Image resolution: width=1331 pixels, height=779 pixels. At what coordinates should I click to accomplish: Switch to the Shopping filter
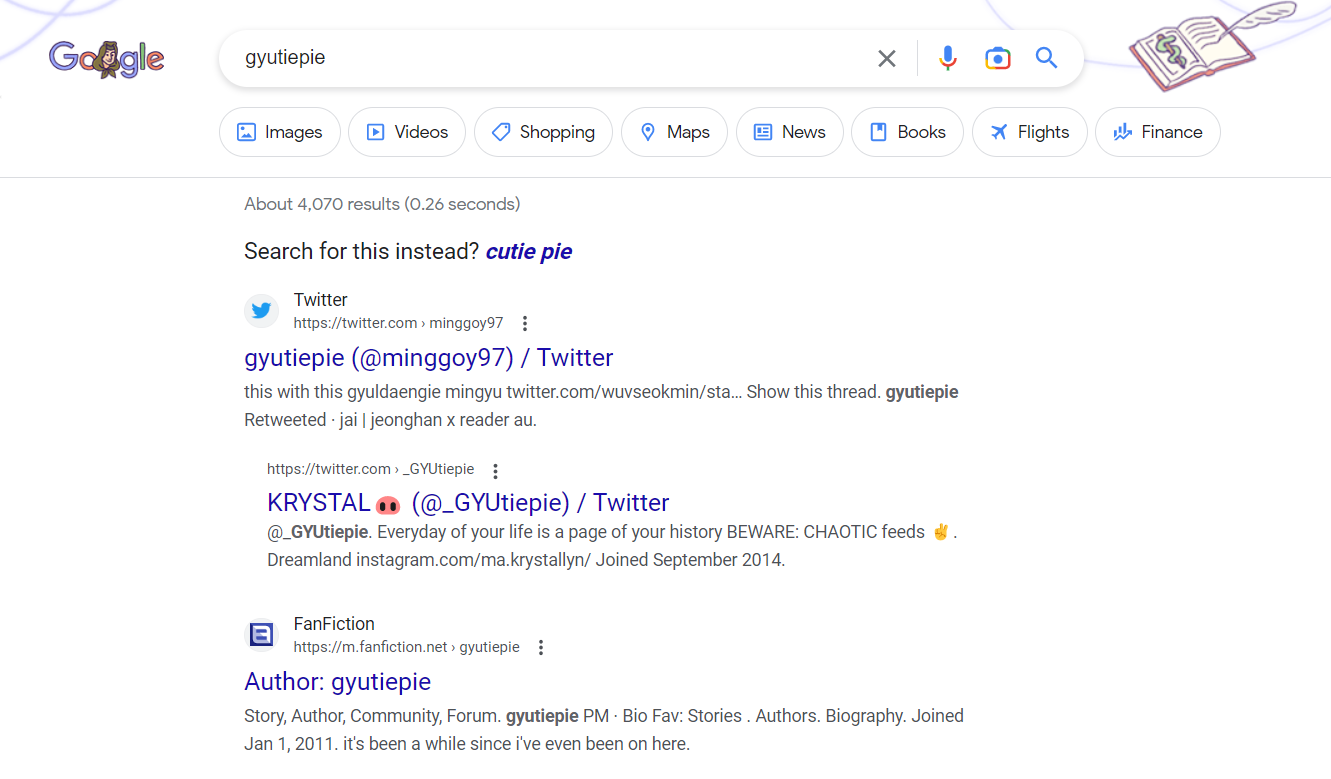coord(543,132)
